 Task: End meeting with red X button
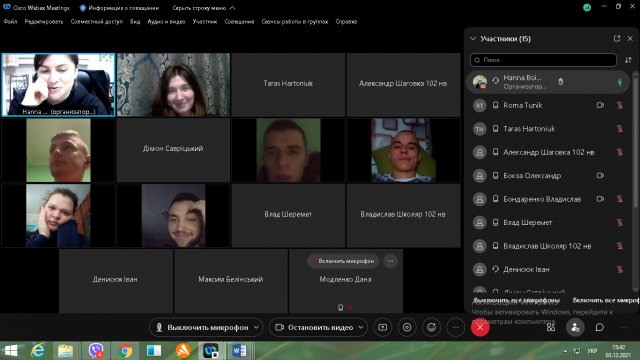coord(480,327)
